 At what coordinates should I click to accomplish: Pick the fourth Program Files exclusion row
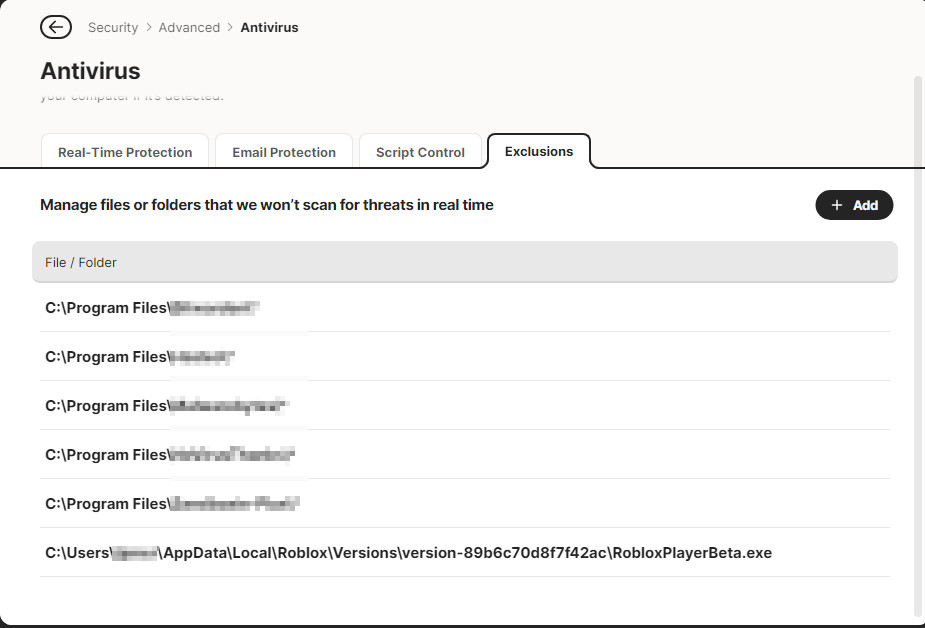point(170,455)
